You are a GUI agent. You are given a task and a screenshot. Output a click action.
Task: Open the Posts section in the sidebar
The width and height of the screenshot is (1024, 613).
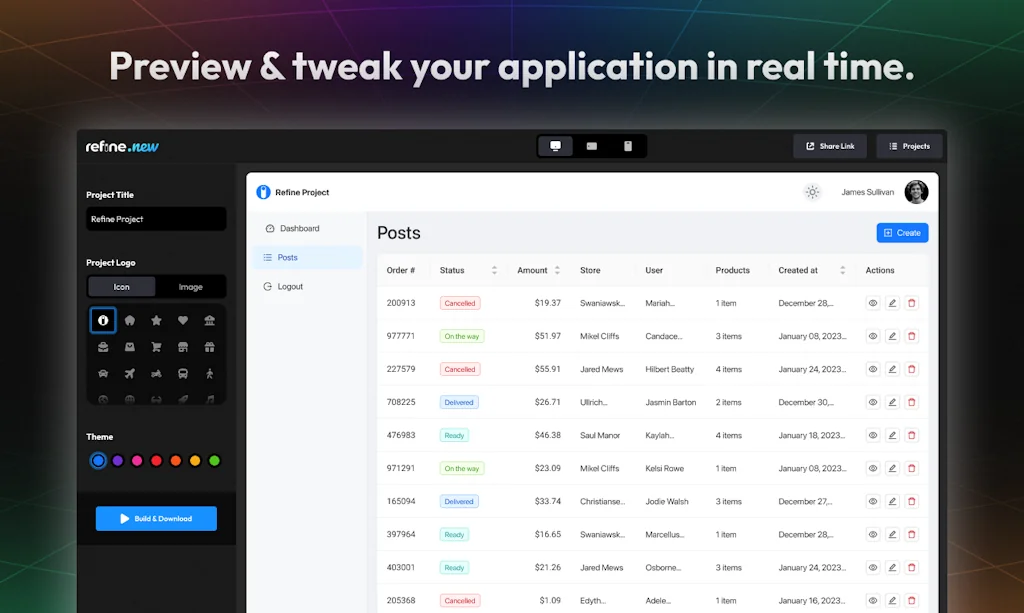click(295, 256)
